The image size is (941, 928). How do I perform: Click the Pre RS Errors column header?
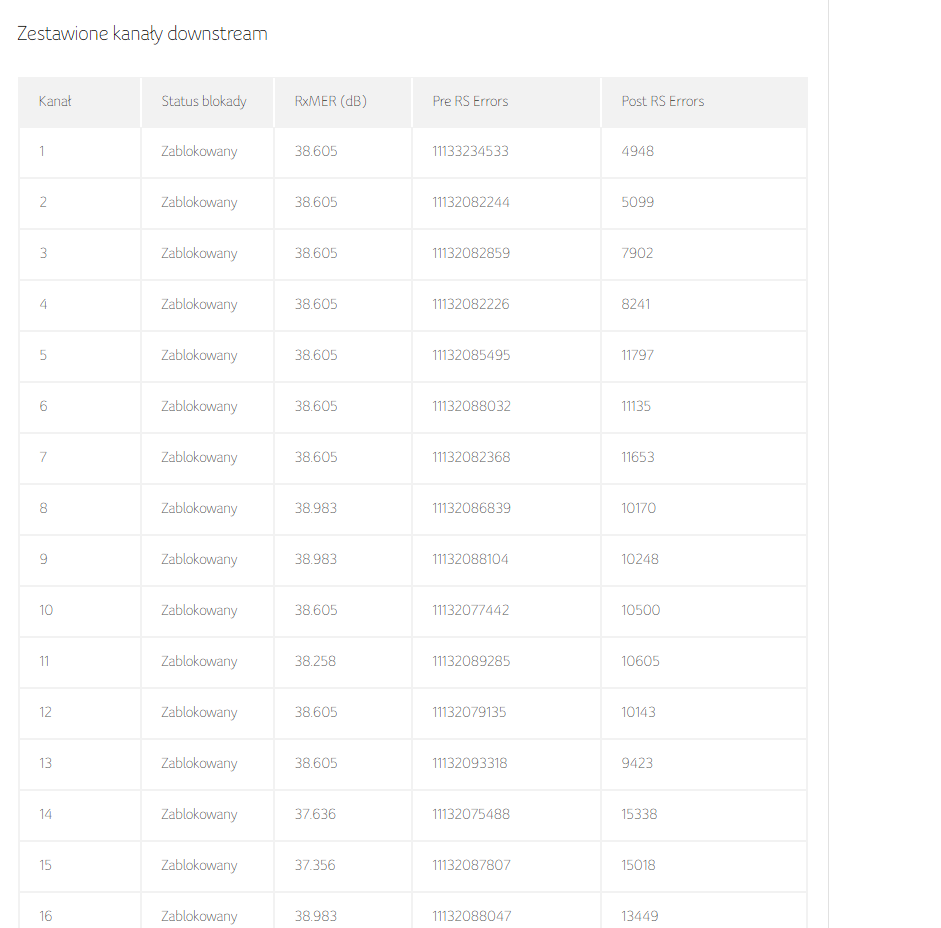pos(470,101)
